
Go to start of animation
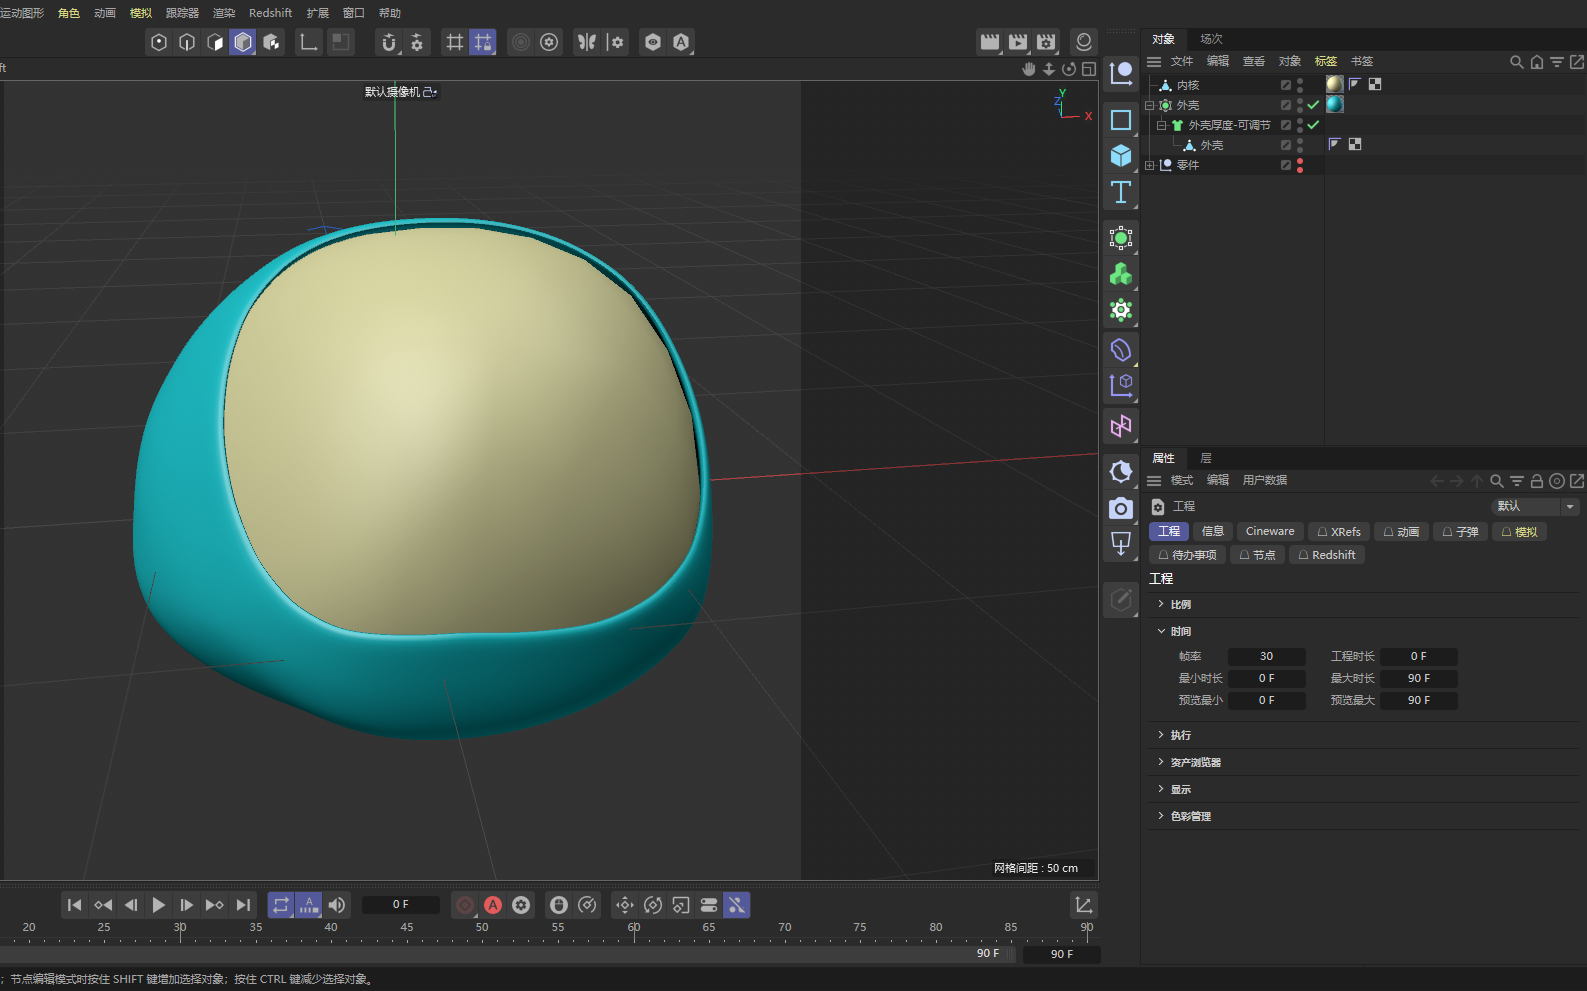point(75,905)
